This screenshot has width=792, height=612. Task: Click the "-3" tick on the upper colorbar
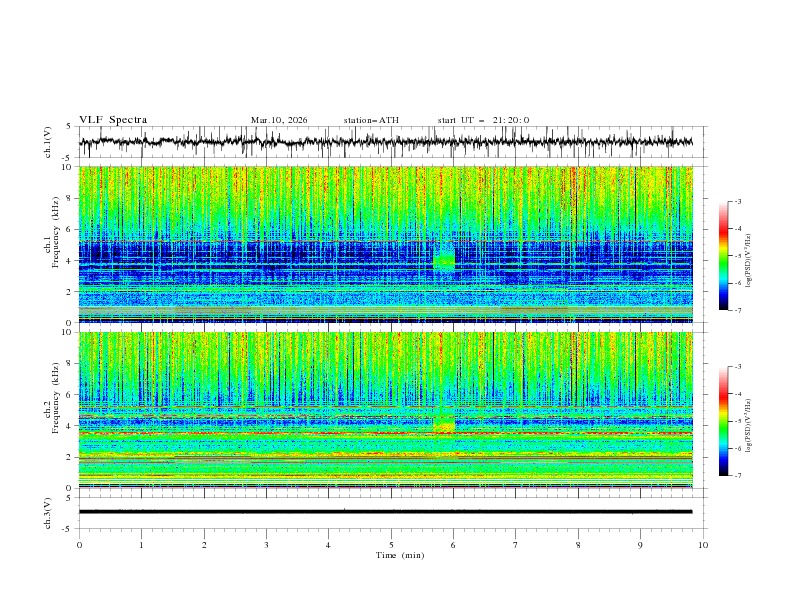pyautogui.click(x=737, y=201)
